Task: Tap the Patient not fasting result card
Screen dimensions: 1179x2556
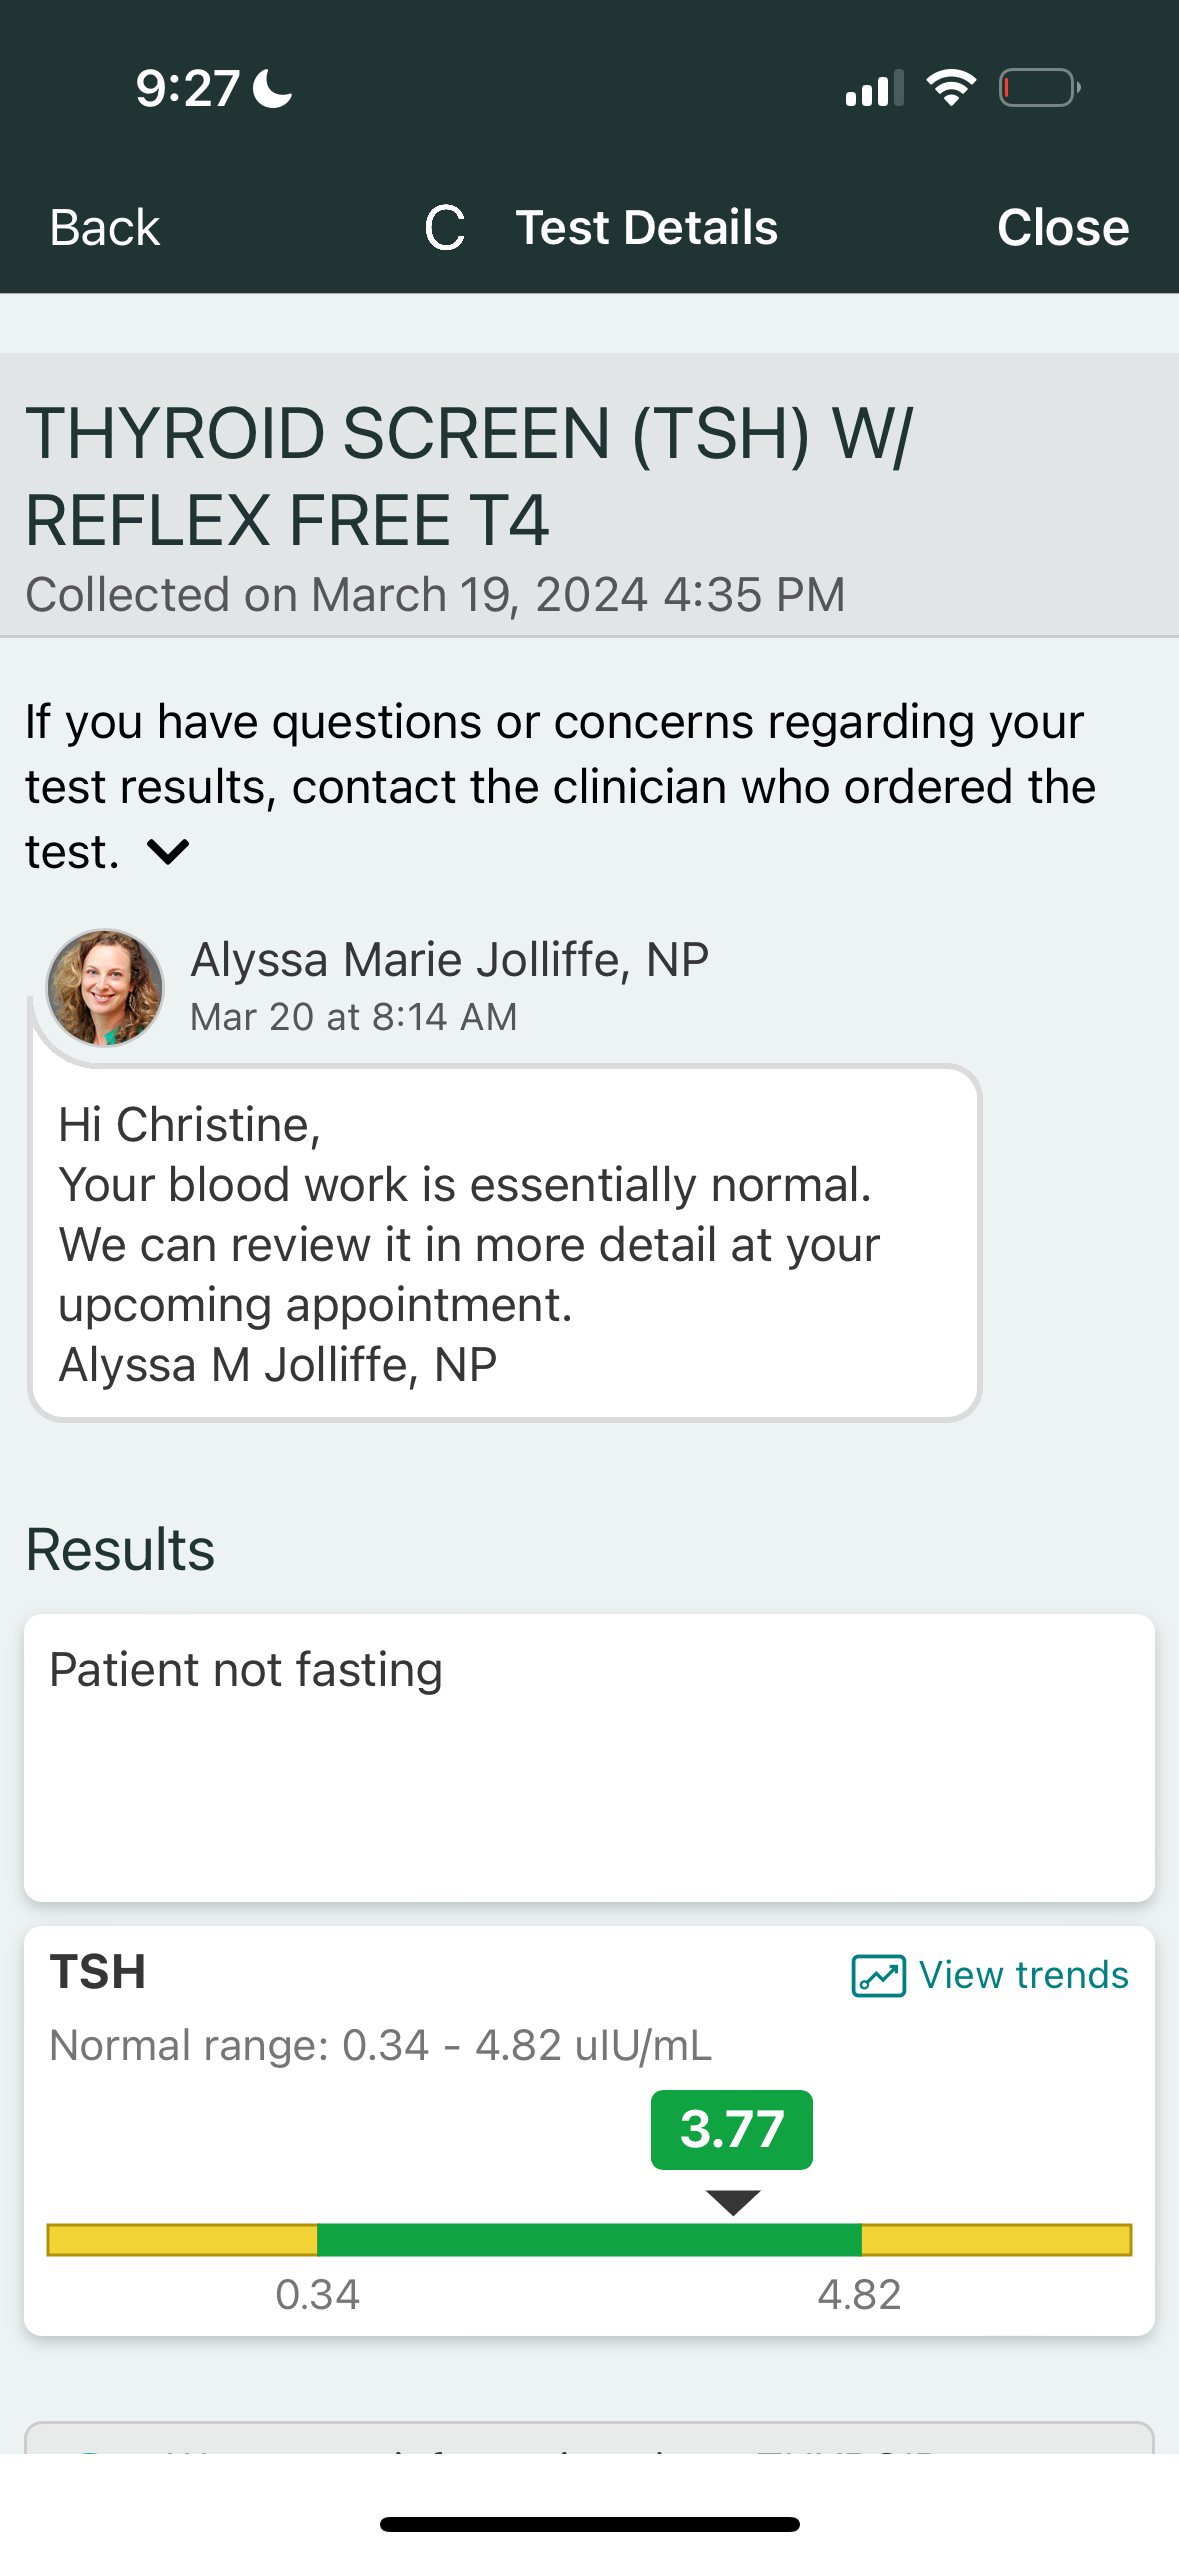Action: click(x=589, y=1757)
